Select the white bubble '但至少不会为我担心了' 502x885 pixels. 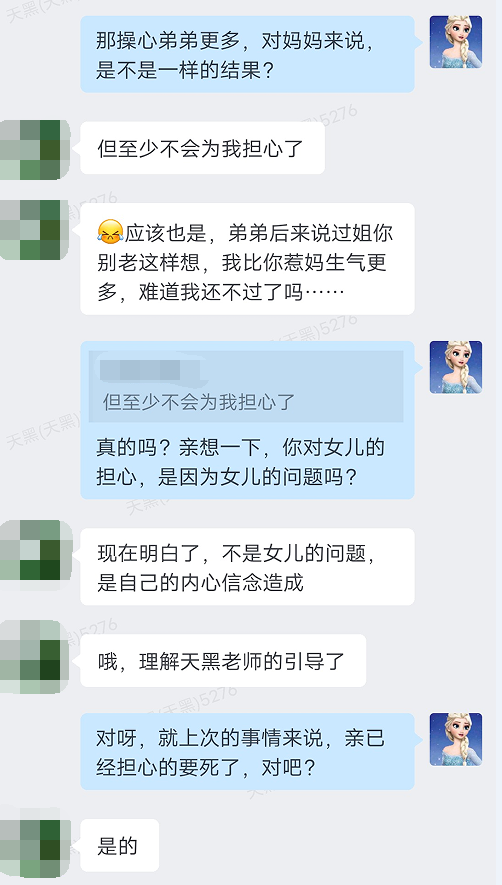click(x=202, y=148)
